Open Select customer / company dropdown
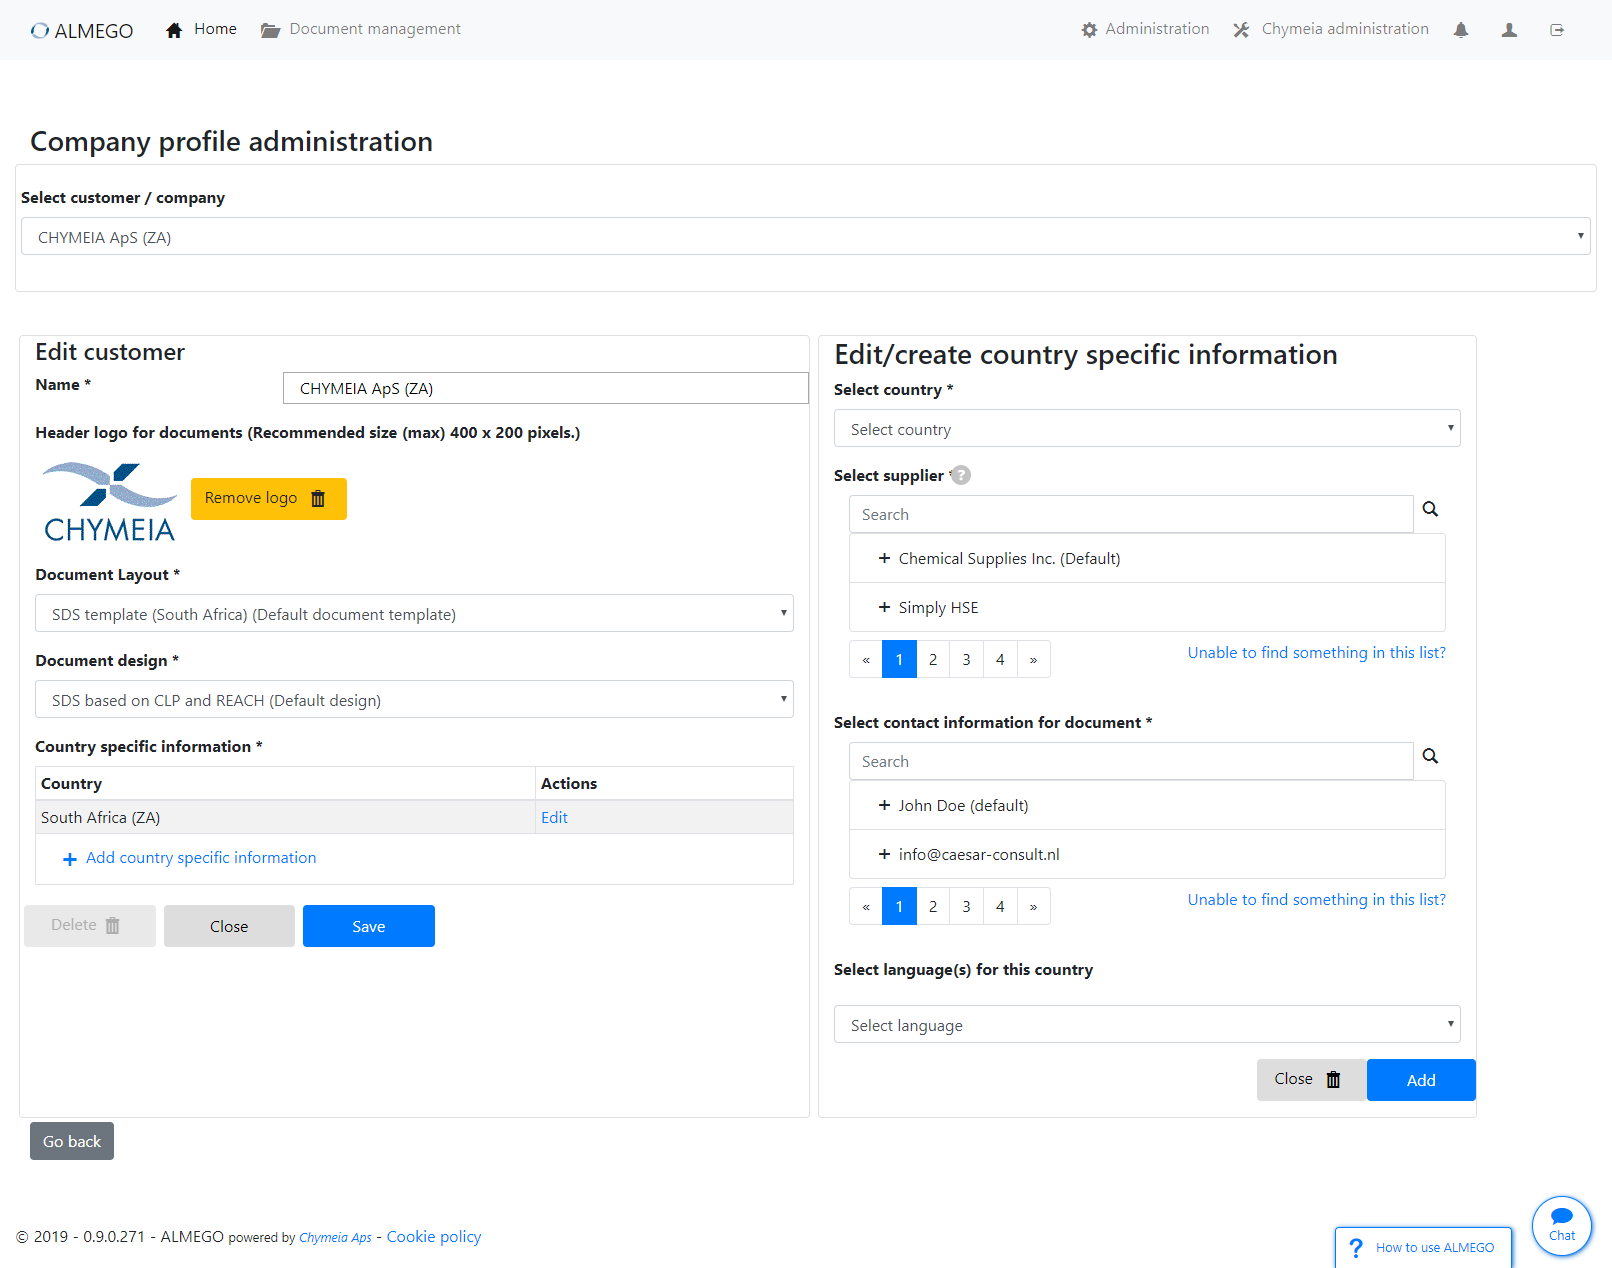 pyautogui.click(x=806, y=236)
